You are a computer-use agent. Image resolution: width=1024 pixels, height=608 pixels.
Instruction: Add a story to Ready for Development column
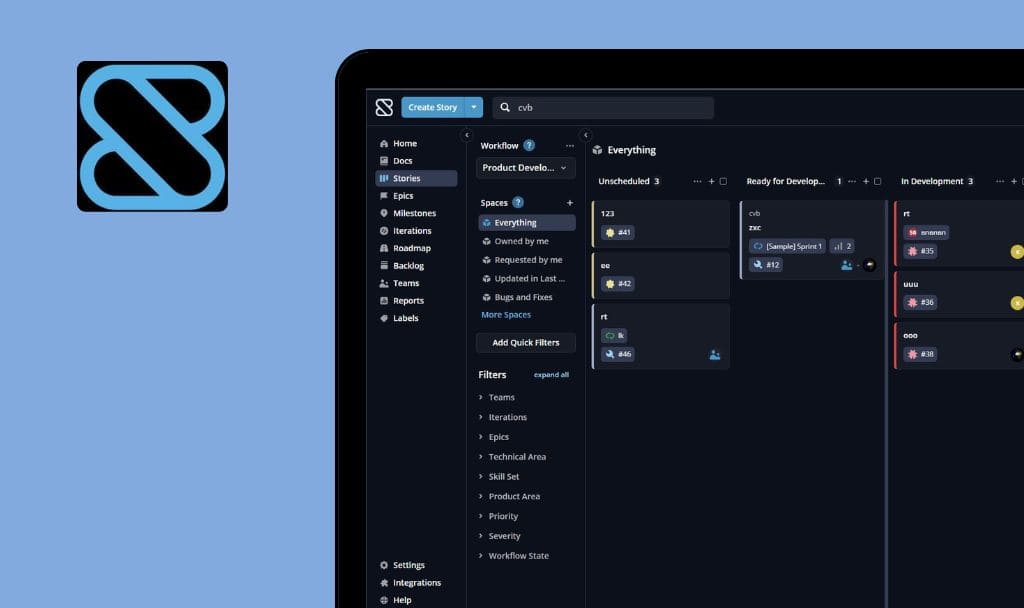(865, 181)
